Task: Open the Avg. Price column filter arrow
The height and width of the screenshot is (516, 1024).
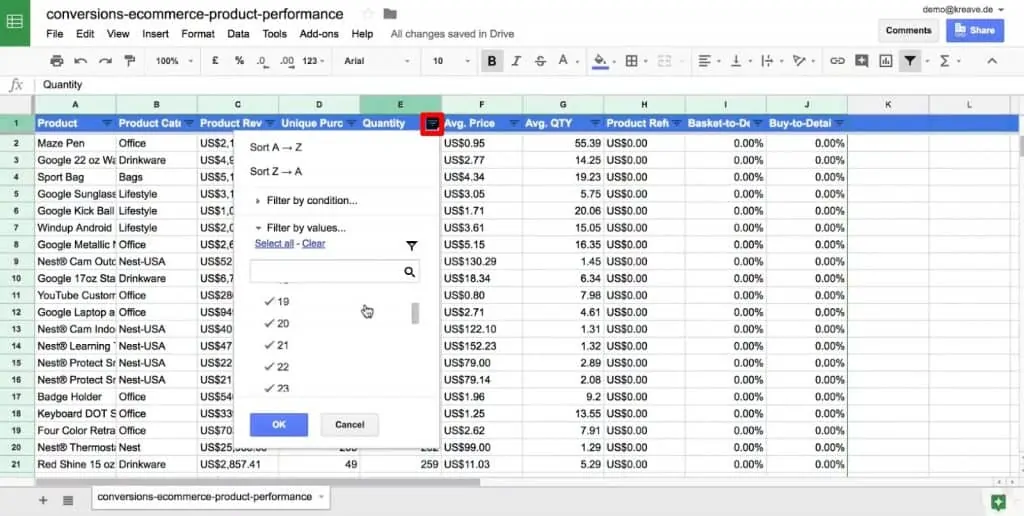Action: [513, 123]
